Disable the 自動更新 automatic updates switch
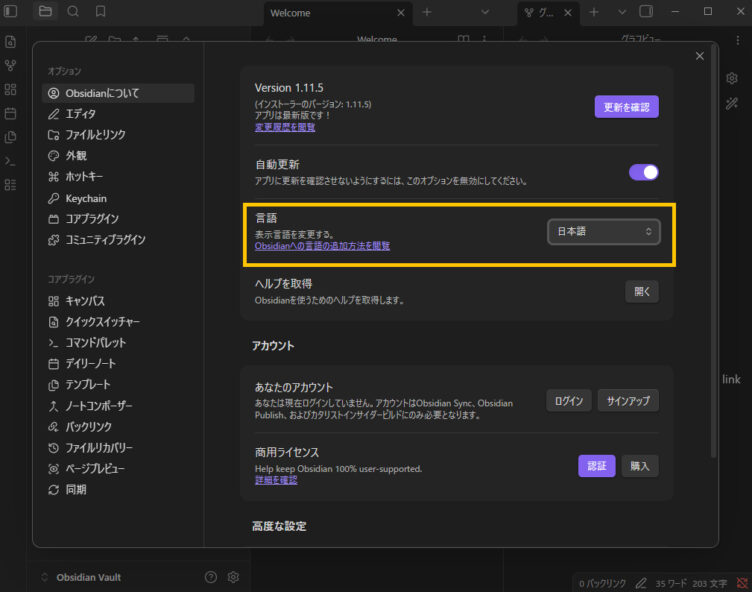 643,172
